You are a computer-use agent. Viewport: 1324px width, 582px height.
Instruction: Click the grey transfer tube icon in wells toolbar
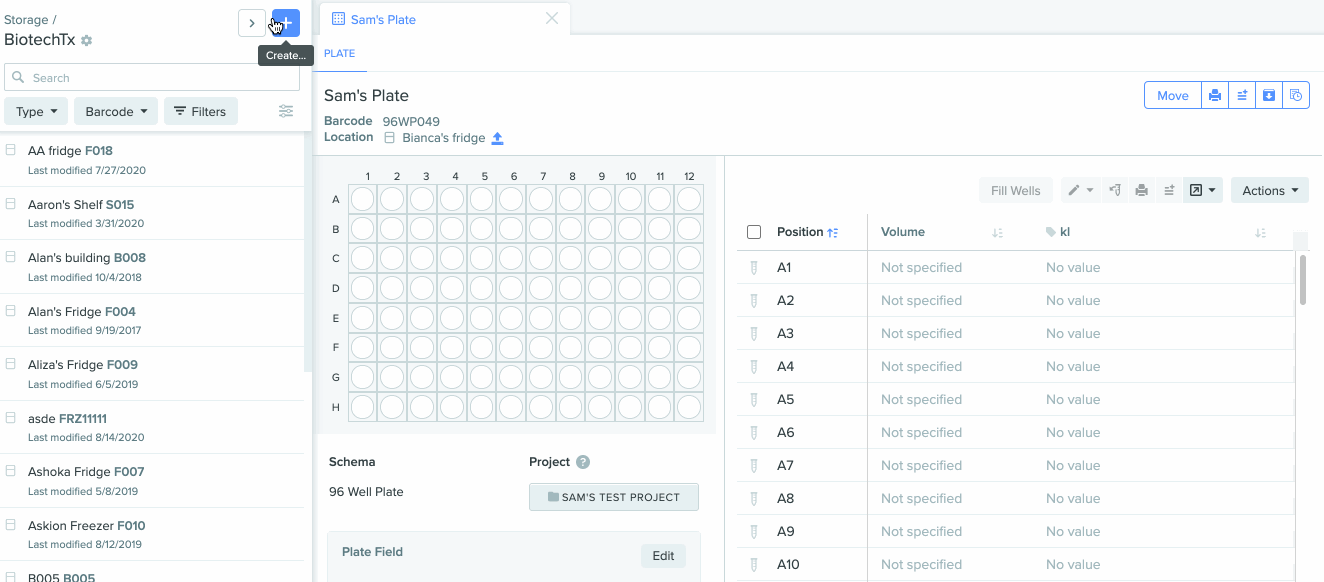click(x=1115, y=190)
